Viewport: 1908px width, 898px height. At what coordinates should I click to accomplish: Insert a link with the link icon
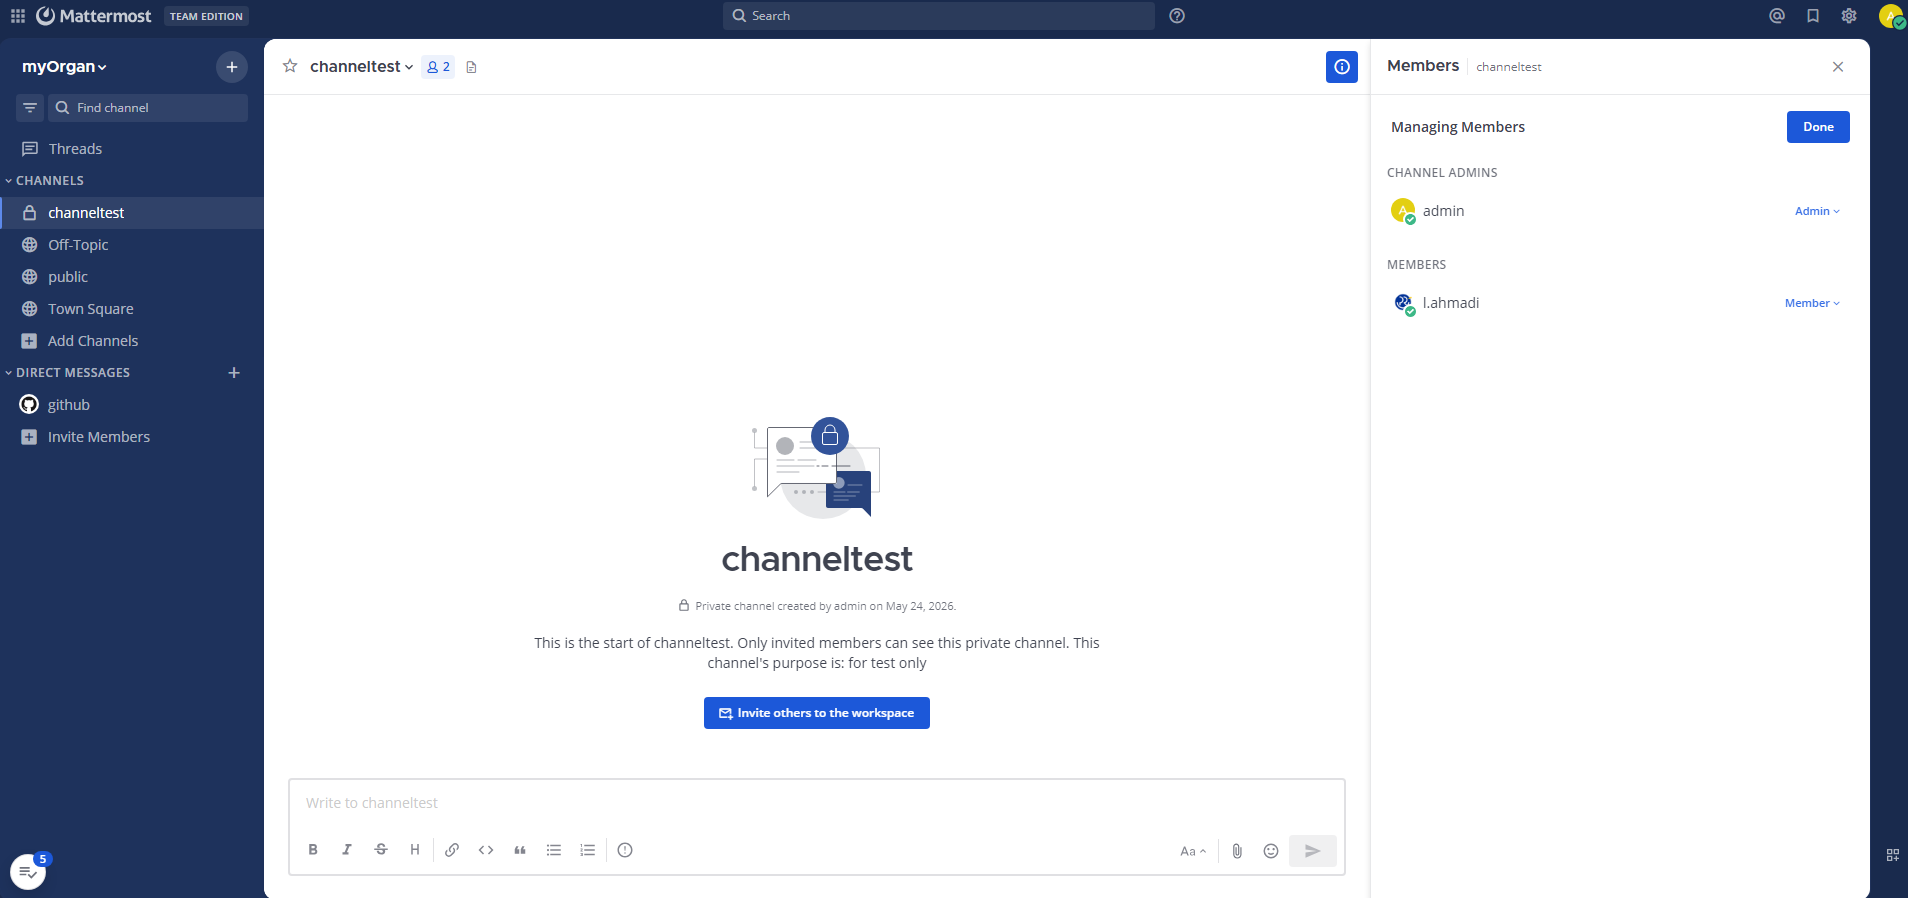pos(452,850)
